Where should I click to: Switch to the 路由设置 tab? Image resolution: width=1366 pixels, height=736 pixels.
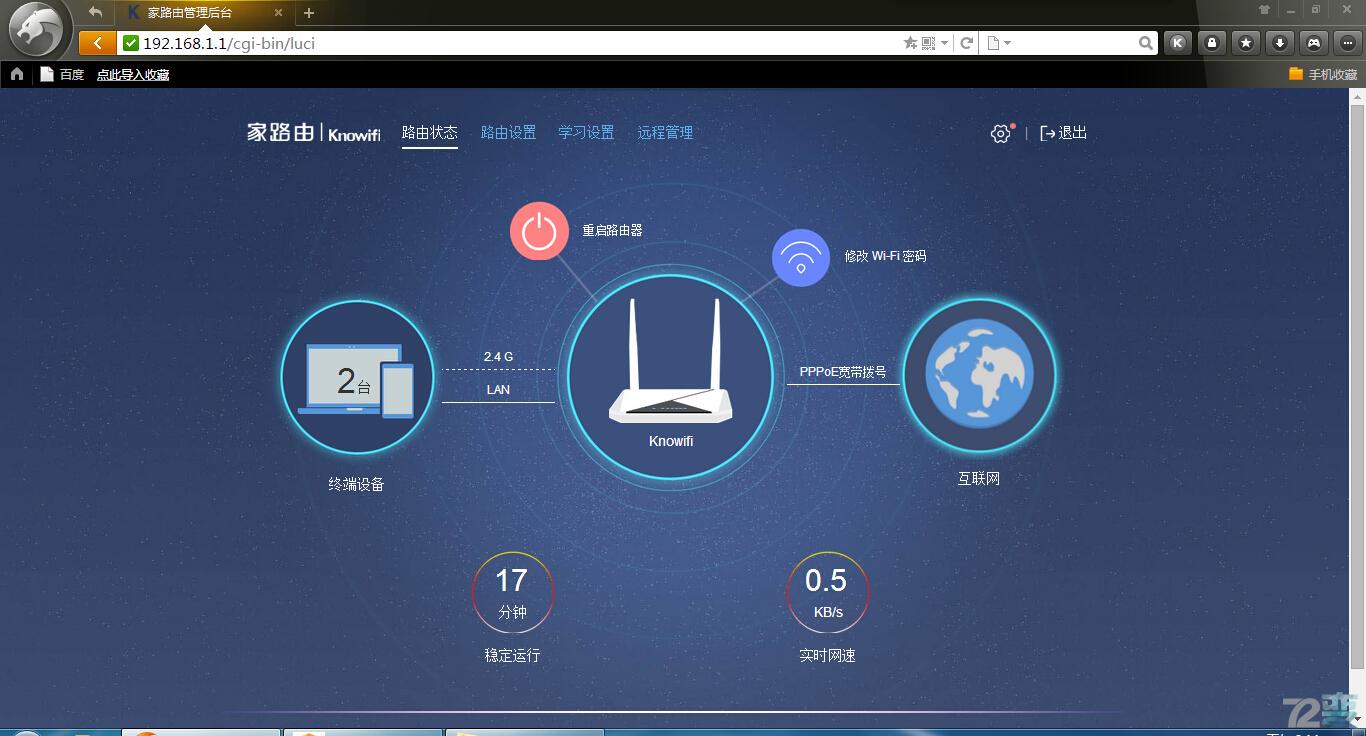click(507, 132)
